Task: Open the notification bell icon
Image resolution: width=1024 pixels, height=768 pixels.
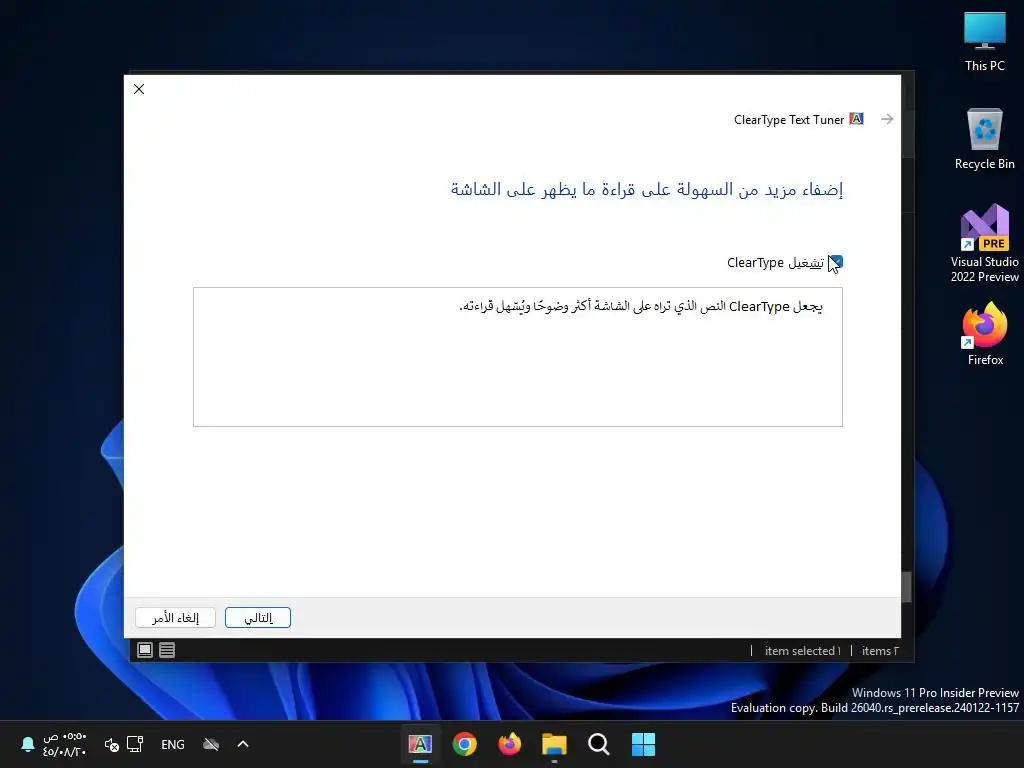Action: (x=27, y=744)
